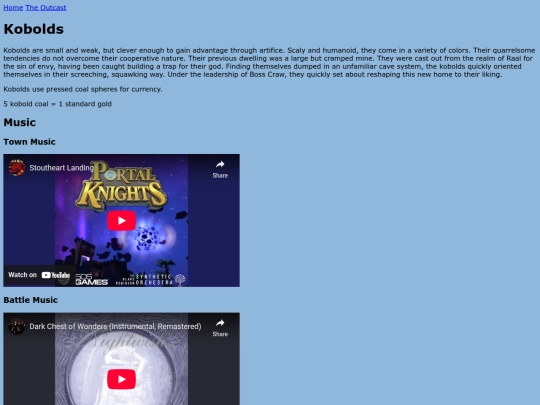The image size is (540, 405).
Task: Click the Music section heading
Action: coord(20,122)
